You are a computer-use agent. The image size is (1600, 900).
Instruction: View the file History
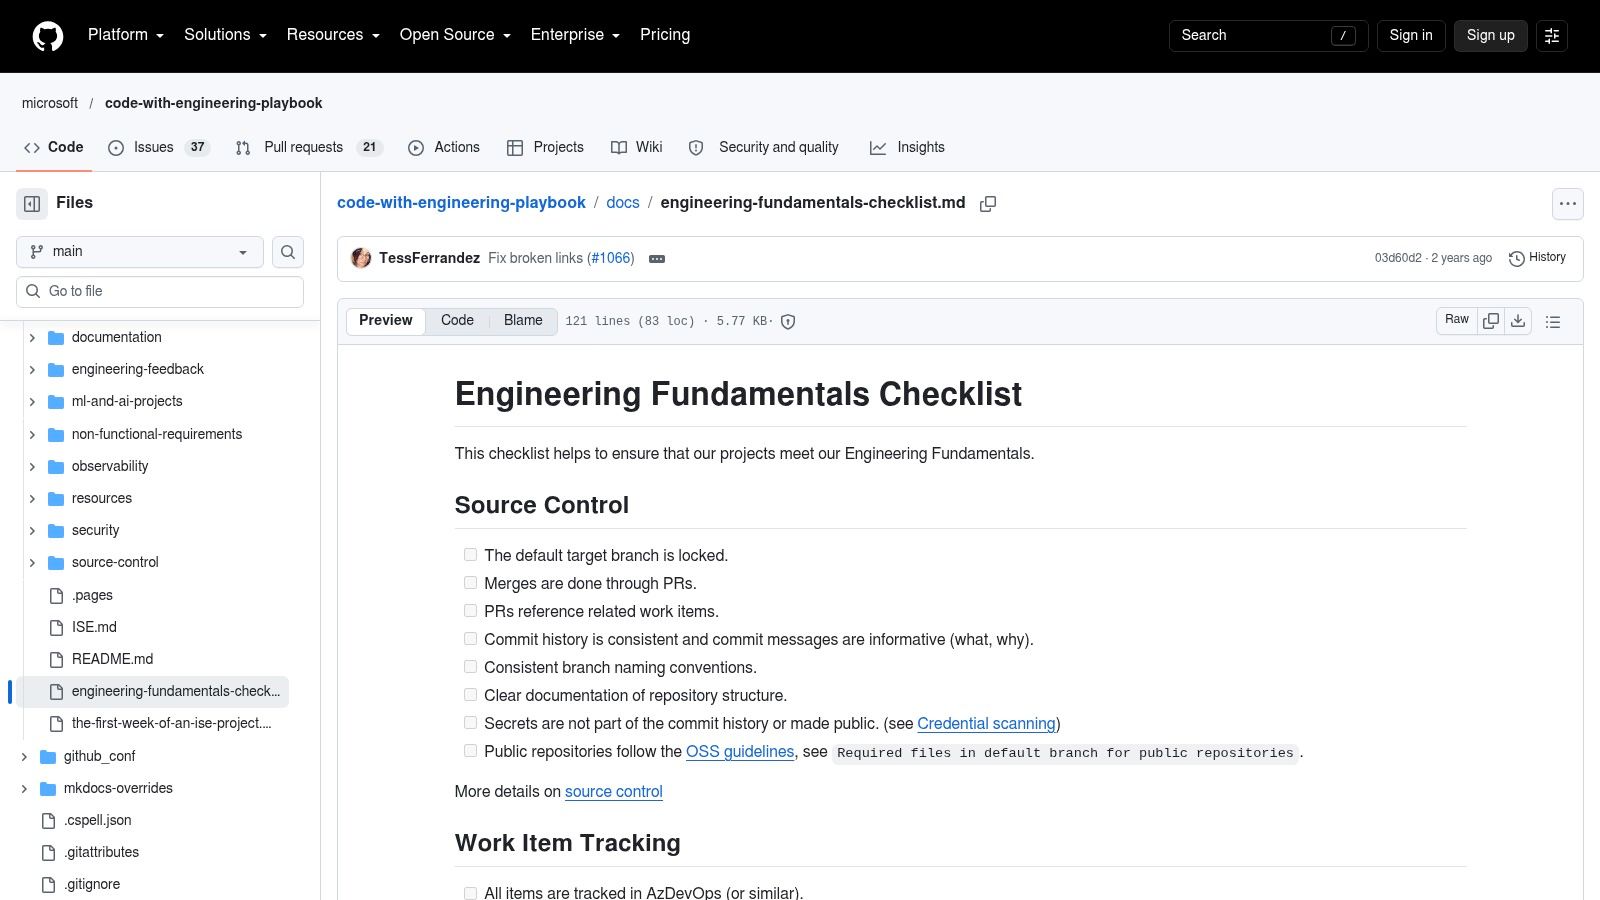point(1537,258)
